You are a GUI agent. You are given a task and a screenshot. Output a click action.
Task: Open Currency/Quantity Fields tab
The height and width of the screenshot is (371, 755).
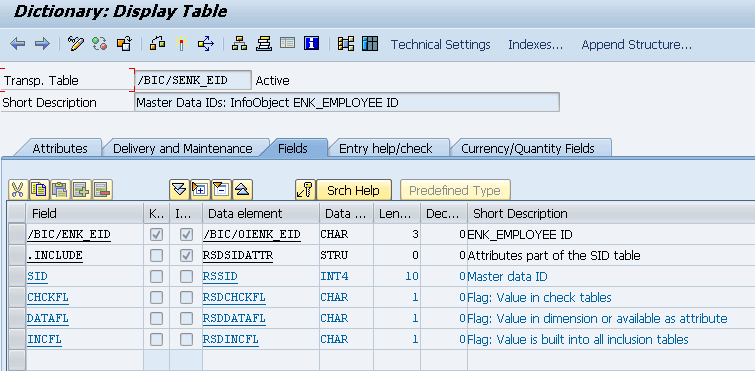tap(528, 148)
